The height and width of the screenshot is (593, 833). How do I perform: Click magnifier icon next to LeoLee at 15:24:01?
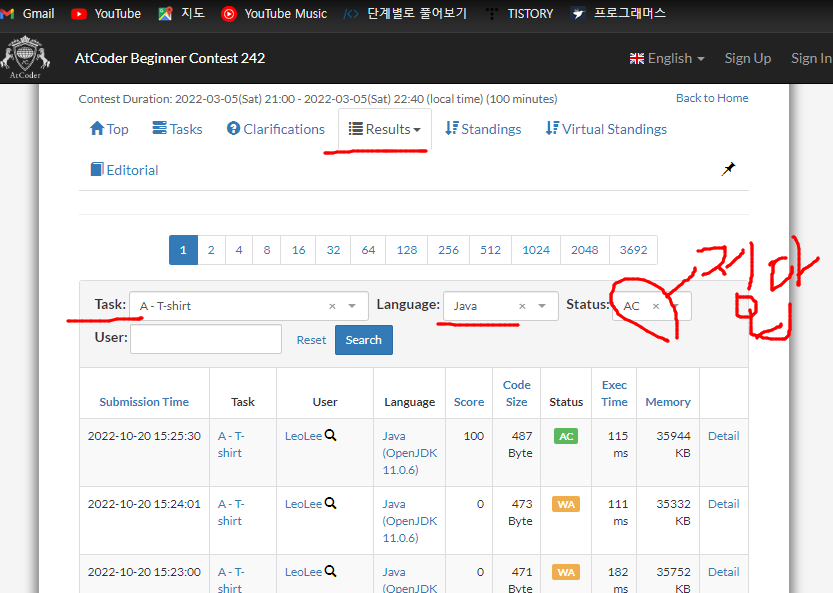coord(330,503)
